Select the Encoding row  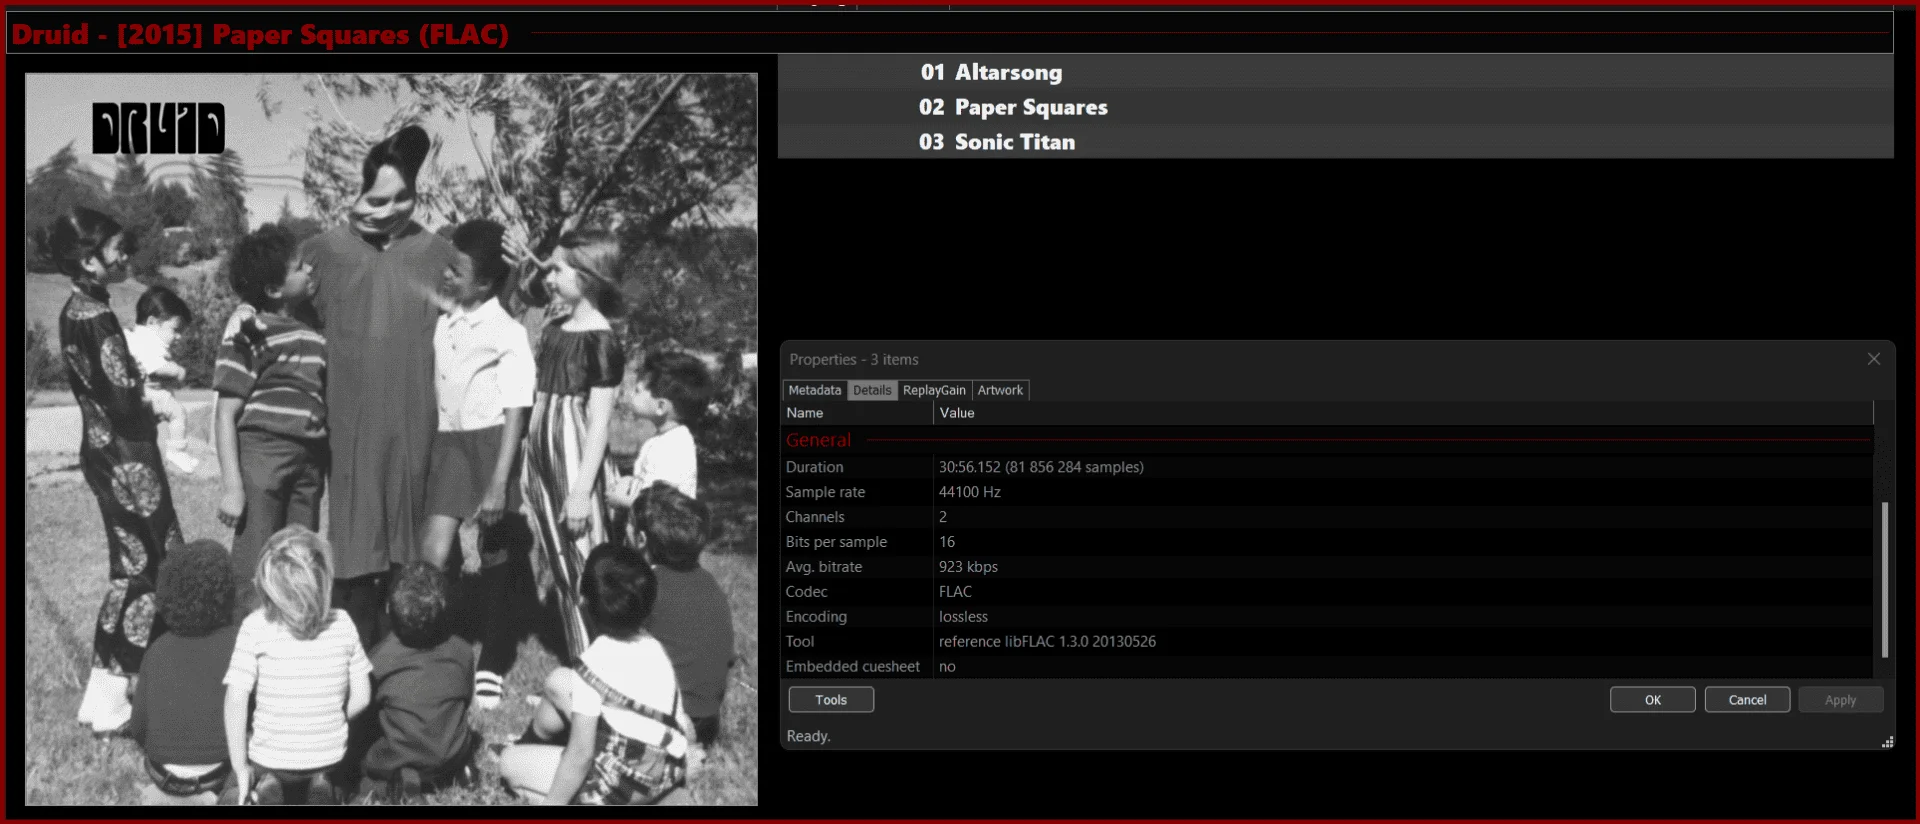tap(1328, 617)
